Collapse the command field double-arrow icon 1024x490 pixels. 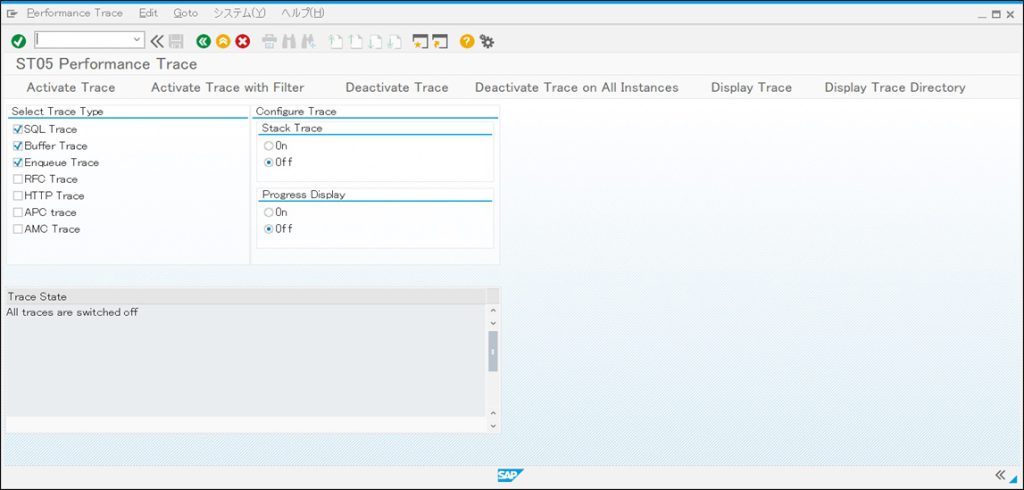pos(157,41)
